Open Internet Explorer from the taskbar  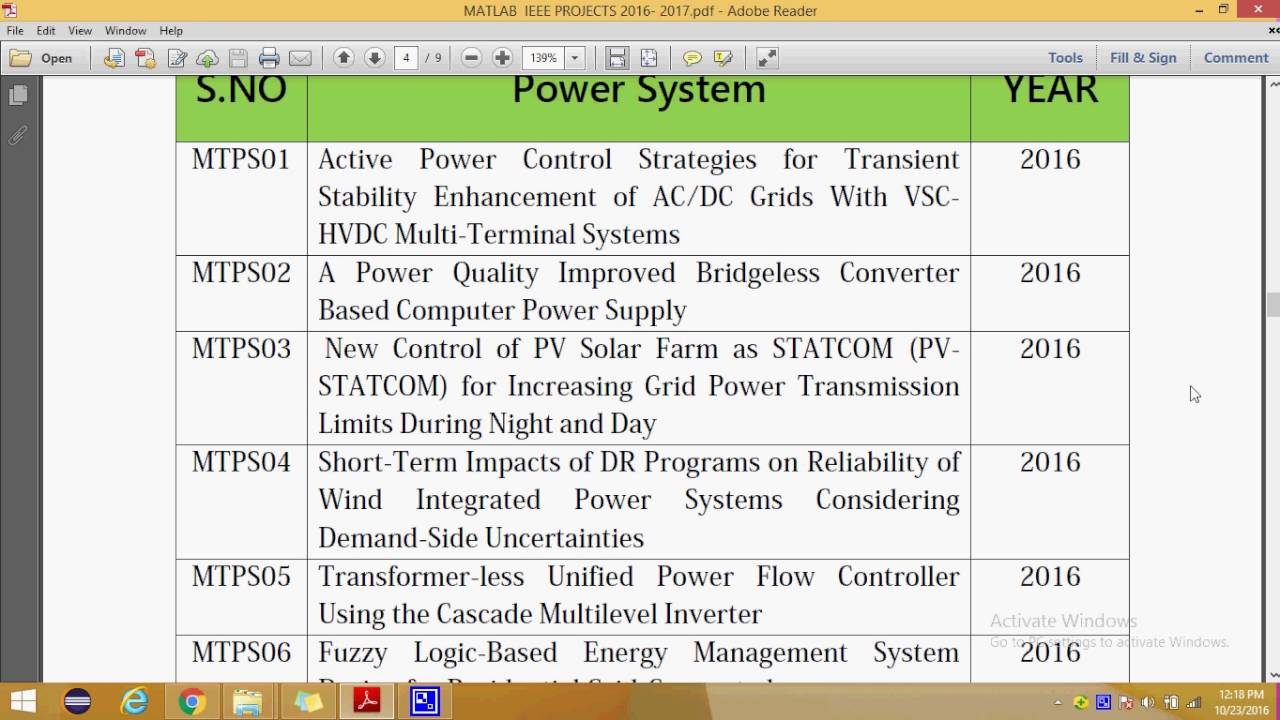point(135,702)
